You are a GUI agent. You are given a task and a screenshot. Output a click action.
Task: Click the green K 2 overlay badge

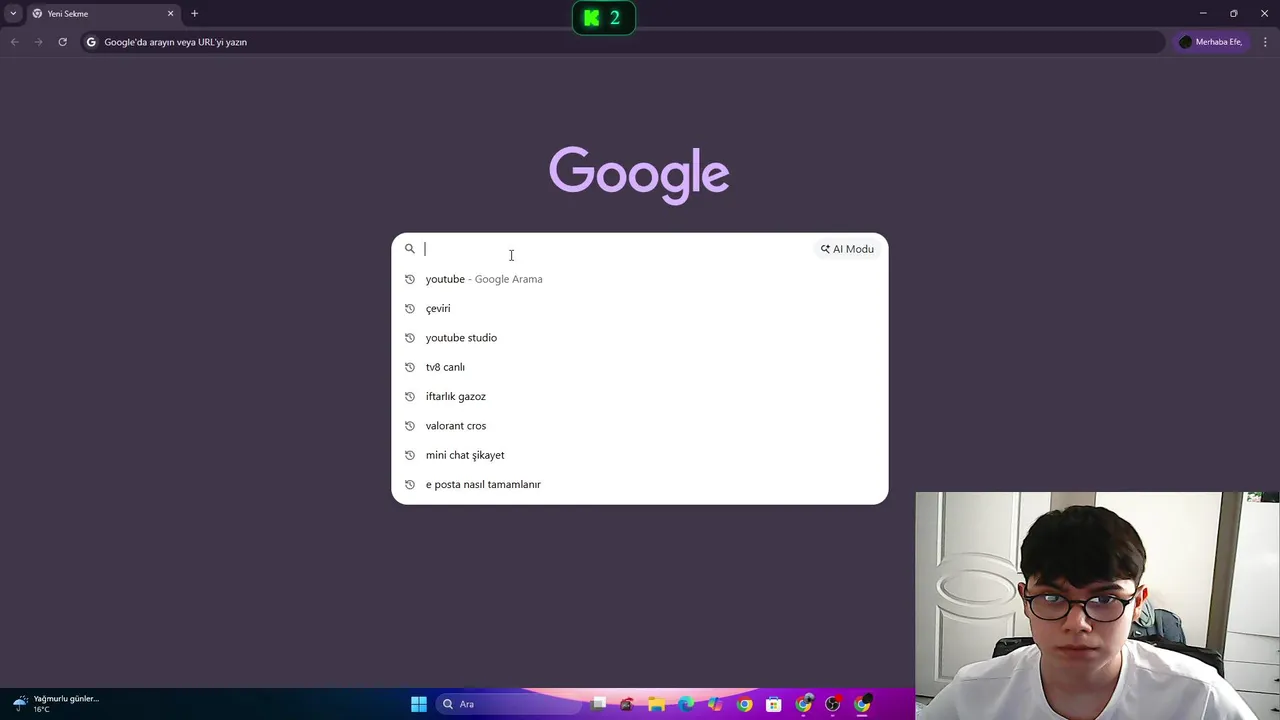click(604, 18)
